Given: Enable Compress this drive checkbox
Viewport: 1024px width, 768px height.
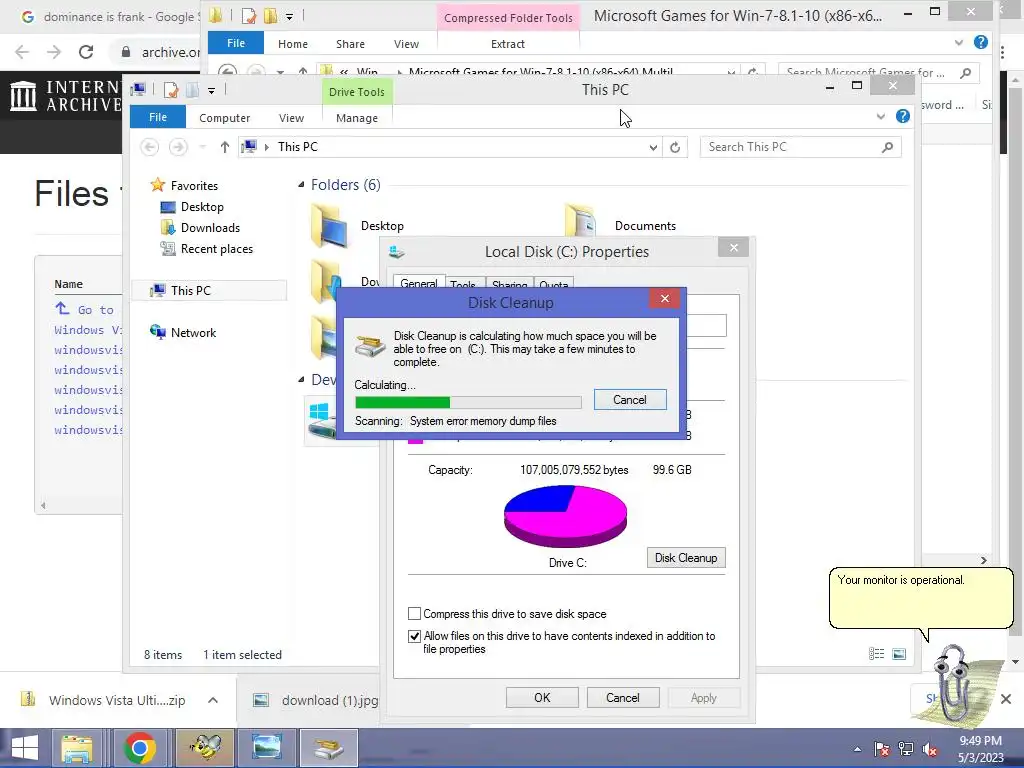Looking at the screenshot, I should click(x=414, y=614).
